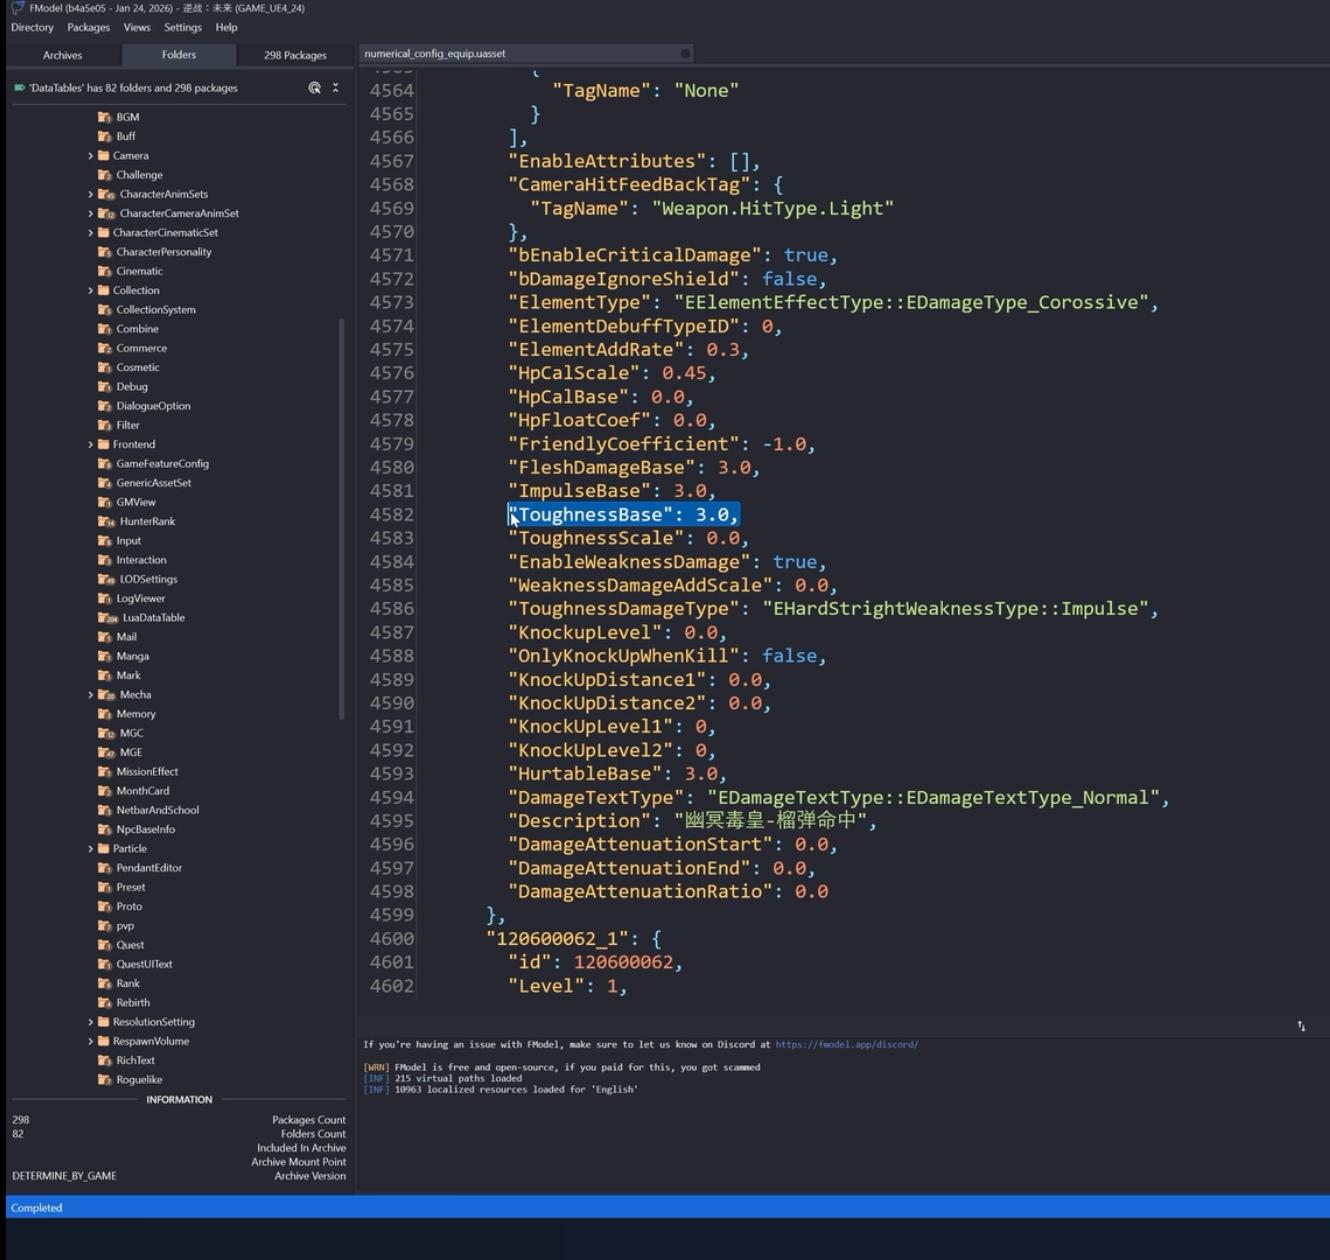Click the FModel logo in the title bar
This screenshot has height=1260, width=1330.
coord(17,8)
